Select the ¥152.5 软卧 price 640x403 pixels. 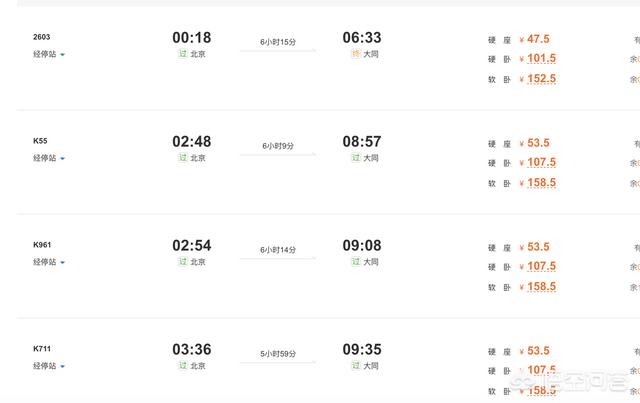tap(540, 79)
